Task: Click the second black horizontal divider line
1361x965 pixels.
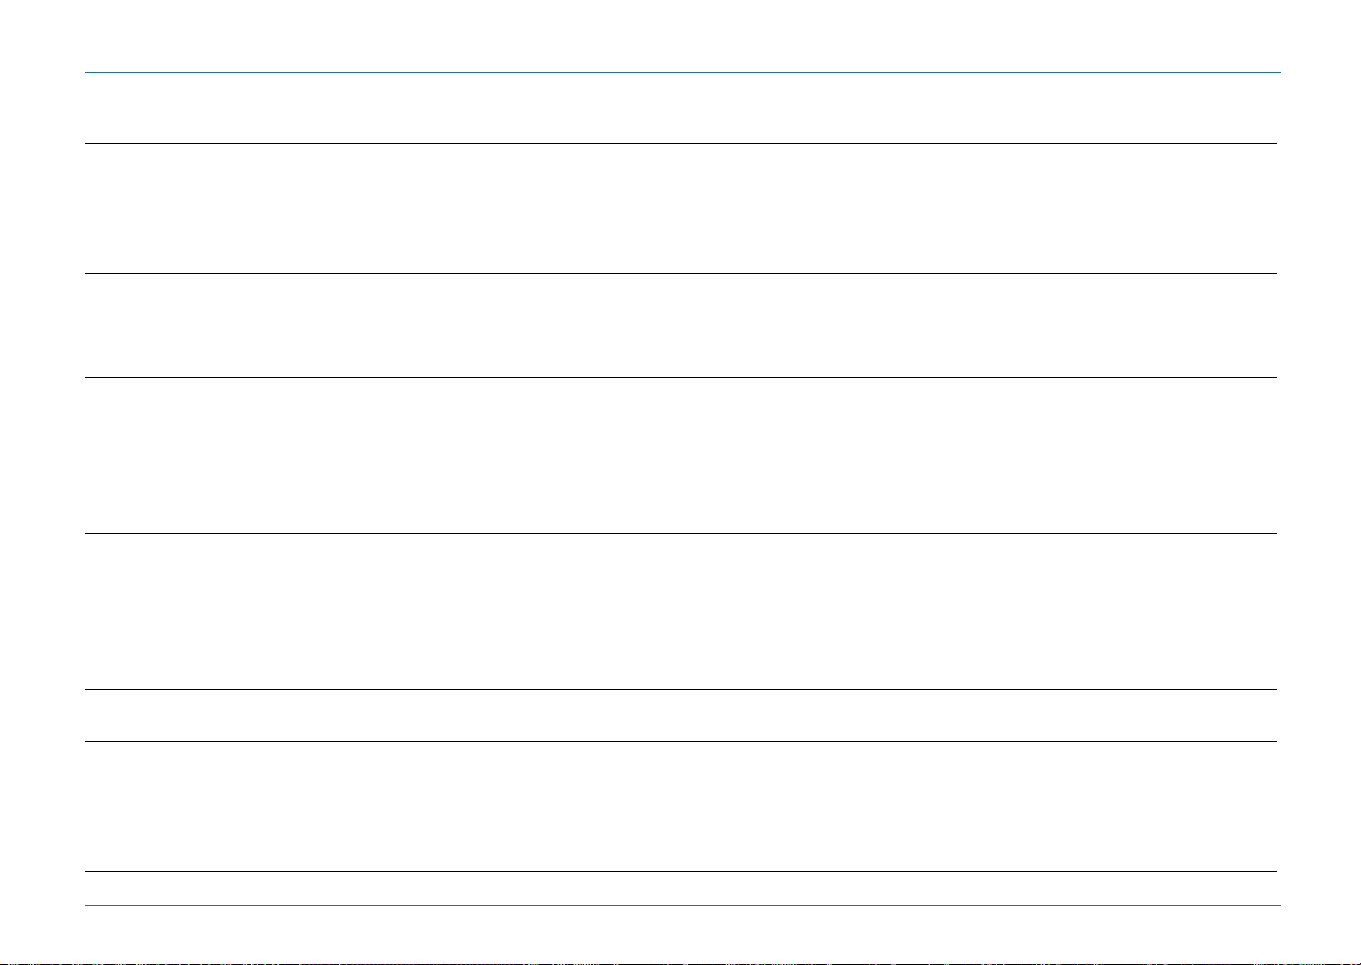Action: (680, 273)
